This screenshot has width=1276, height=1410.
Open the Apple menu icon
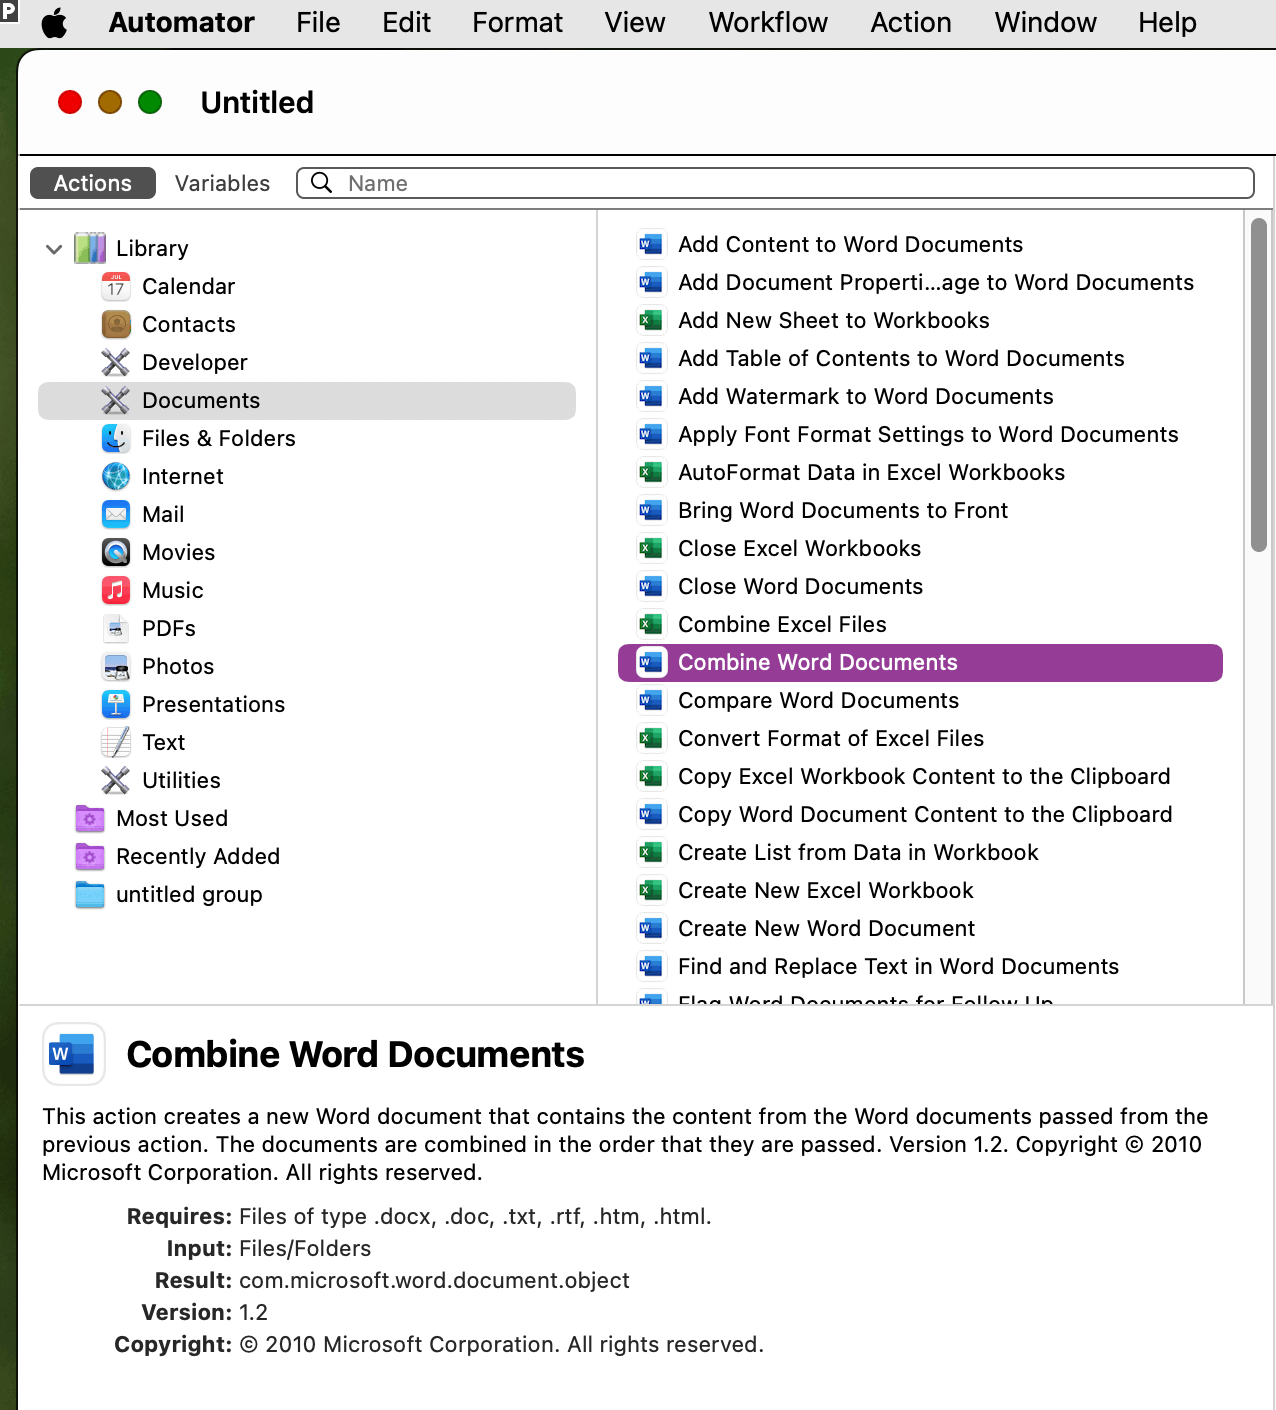coord(54,23)
